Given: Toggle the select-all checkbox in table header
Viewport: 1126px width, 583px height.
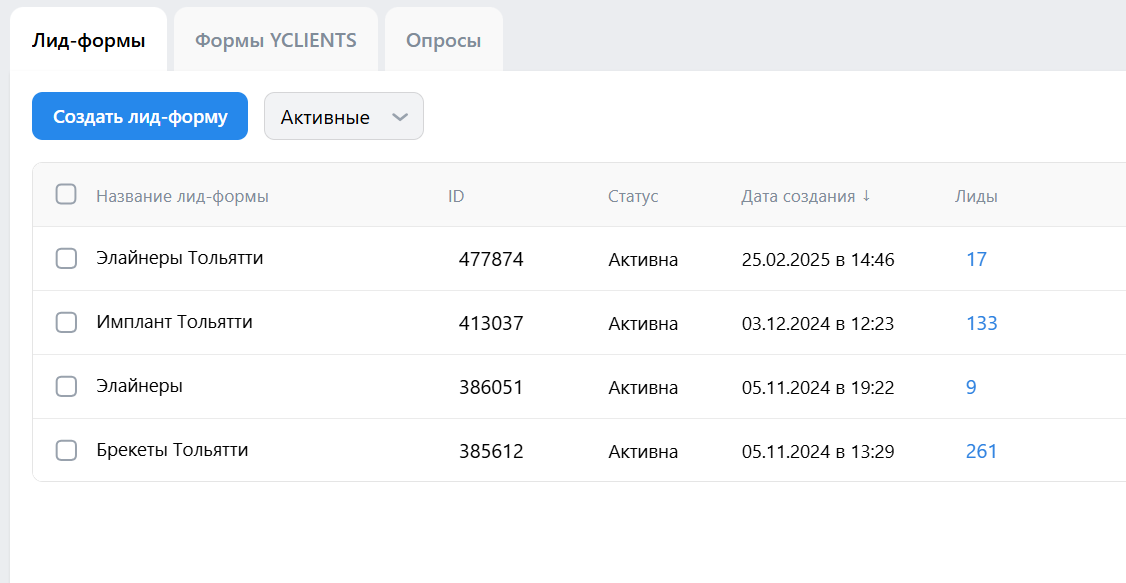Looking at the screenshot, I should tap(66, 195).
